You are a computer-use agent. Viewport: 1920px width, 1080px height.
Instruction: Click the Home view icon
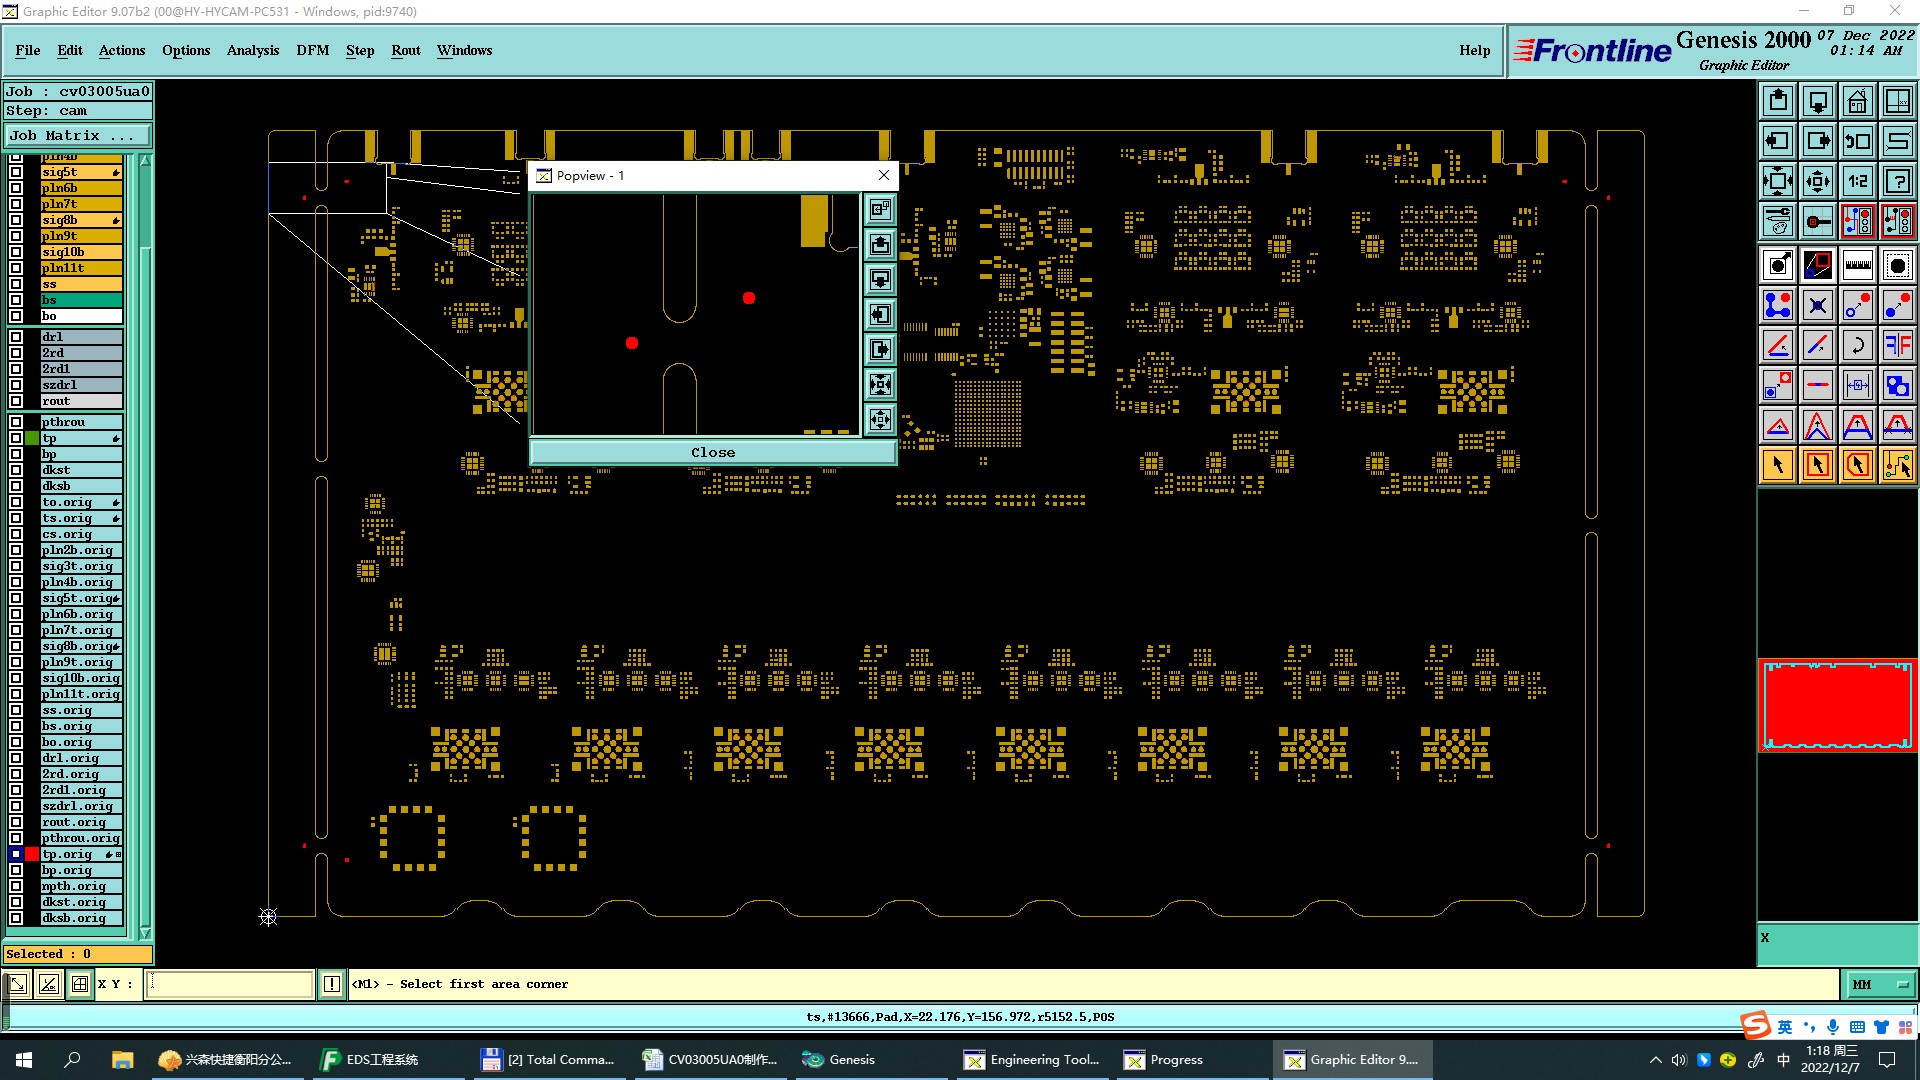coord(1857,101)
